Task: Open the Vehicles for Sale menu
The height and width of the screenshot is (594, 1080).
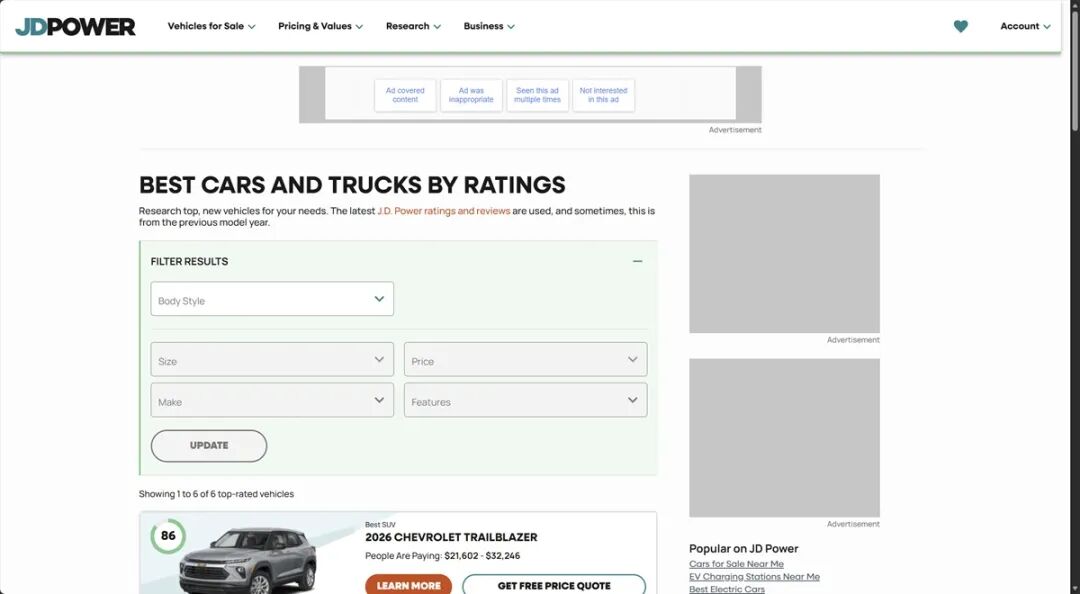Action: [x=211, y=26]
